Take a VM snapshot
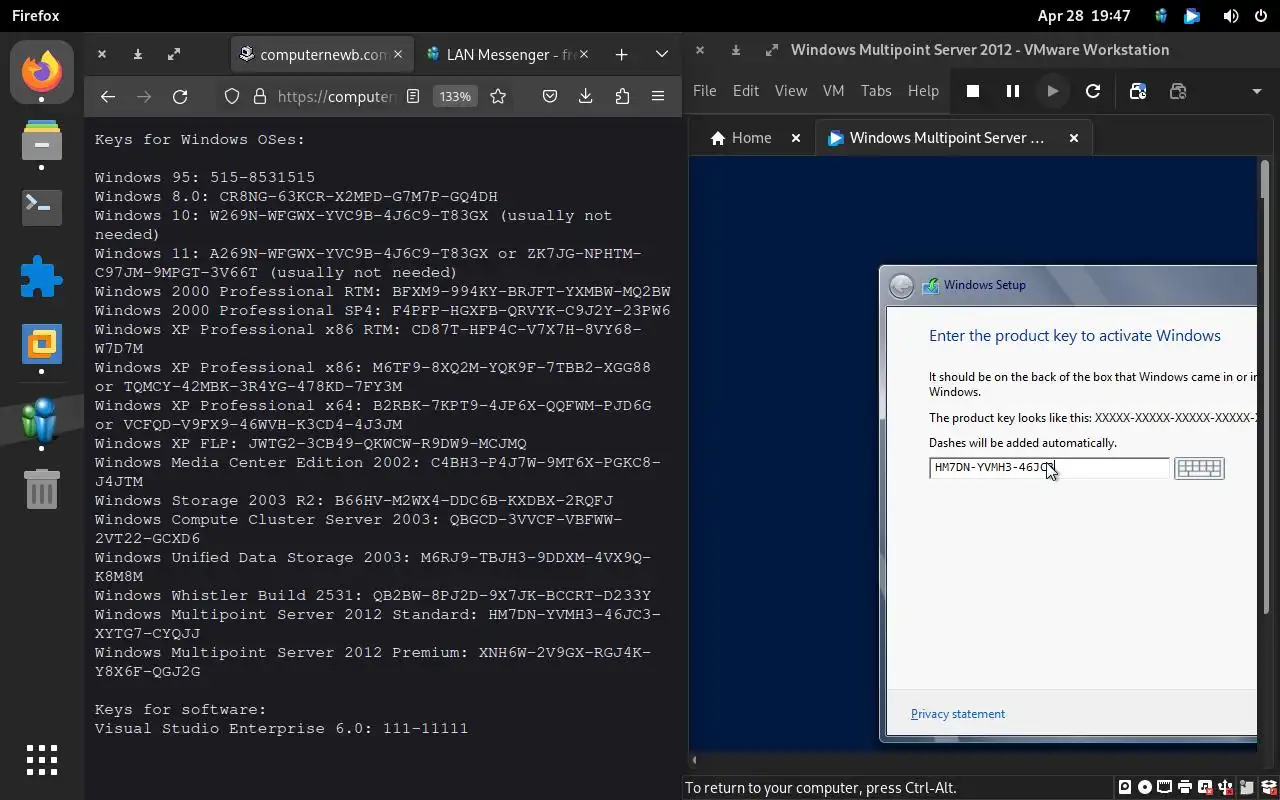1280x800 pixels. coord(1138,91)
